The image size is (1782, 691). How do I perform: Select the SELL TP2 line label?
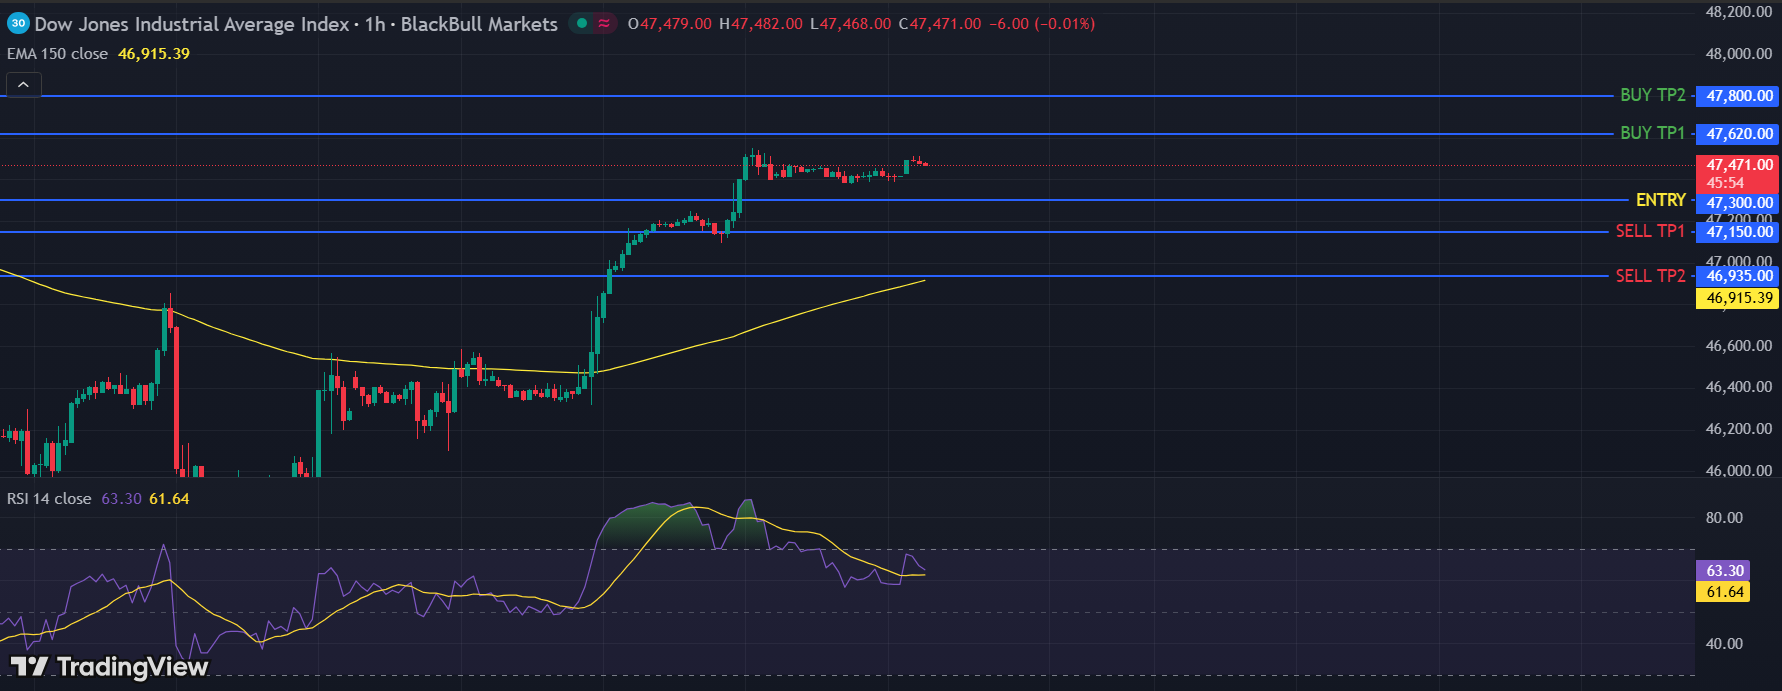[x=1650, y=276]
